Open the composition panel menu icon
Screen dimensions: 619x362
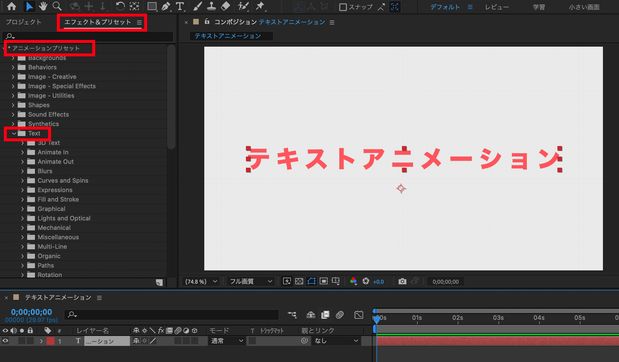pyautogui.click(x=332, y=23)
